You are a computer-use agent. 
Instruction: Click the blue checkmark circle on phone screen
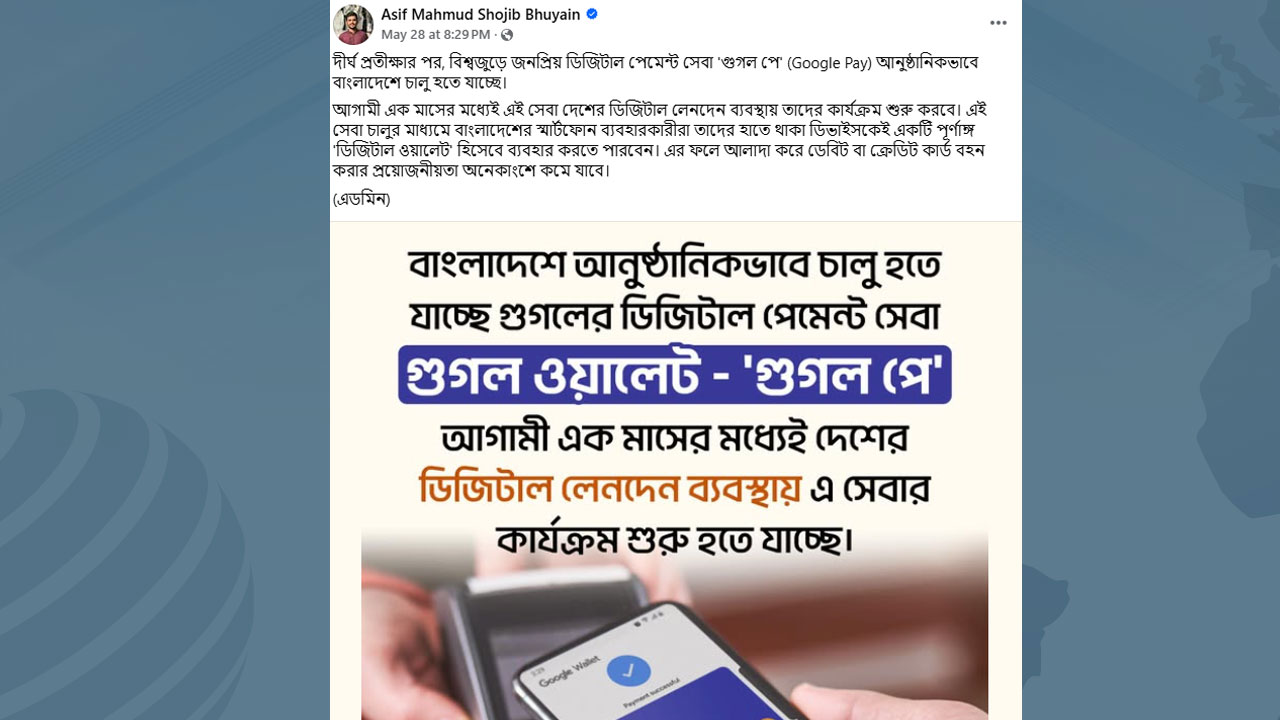[628, 671]
